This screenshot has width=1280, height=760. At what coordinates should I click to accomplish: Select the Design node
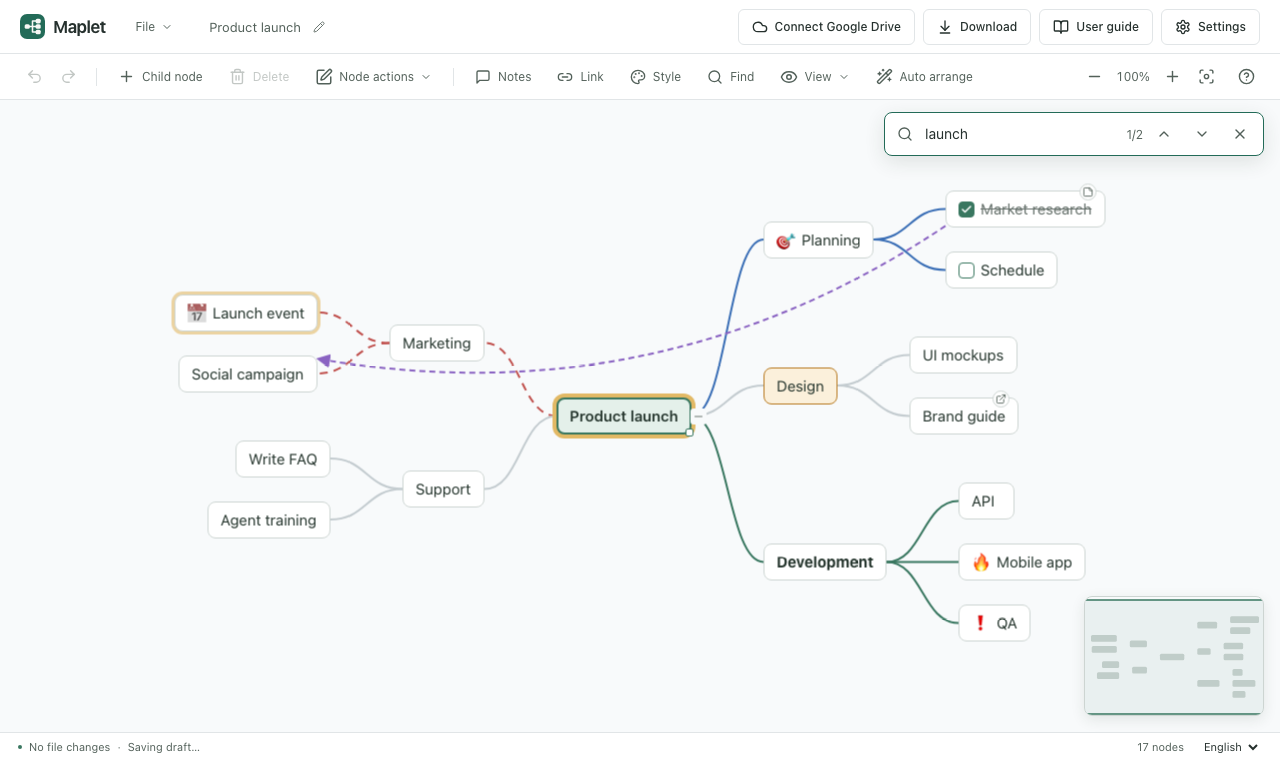point(800,386)
